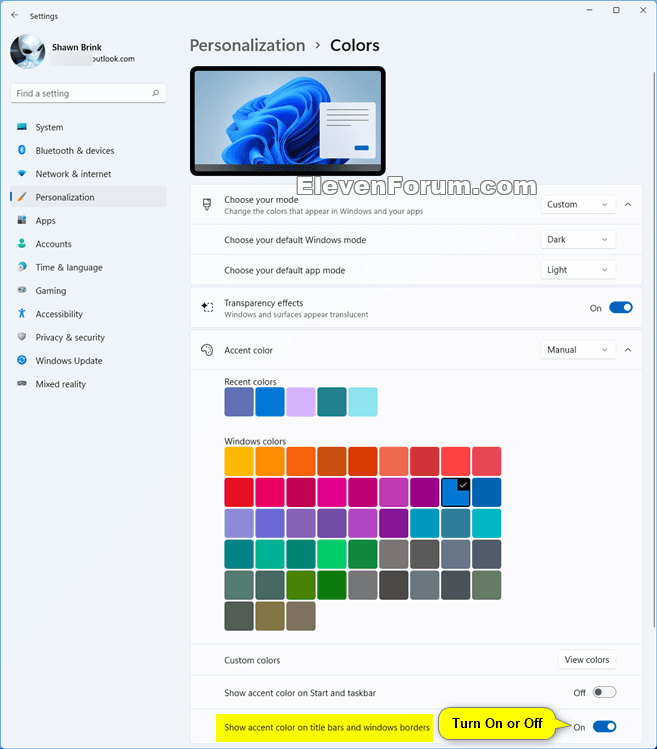Click the Custom colors label
This screenshot has width=657, height=749.
point(252,660)
